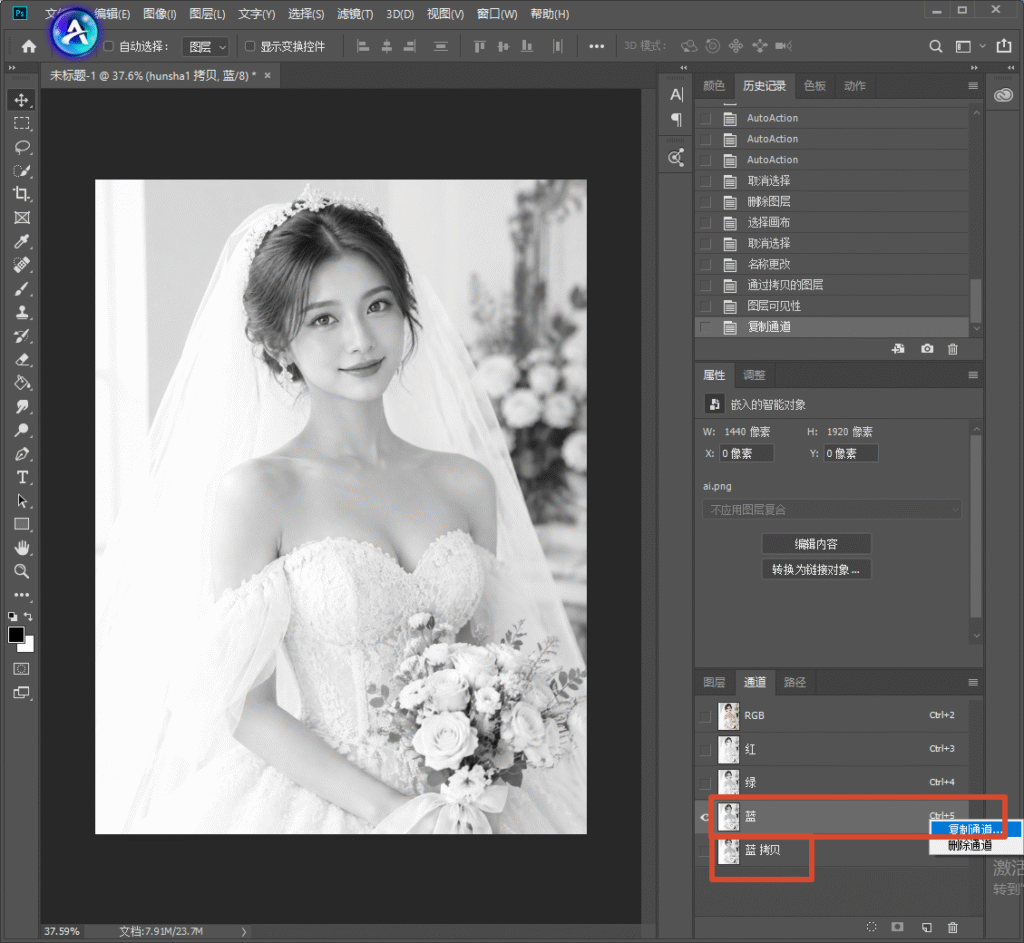Create new snapshot camera icon in History
Viewport: 1024px width, 943px height.
pos(927,349)
